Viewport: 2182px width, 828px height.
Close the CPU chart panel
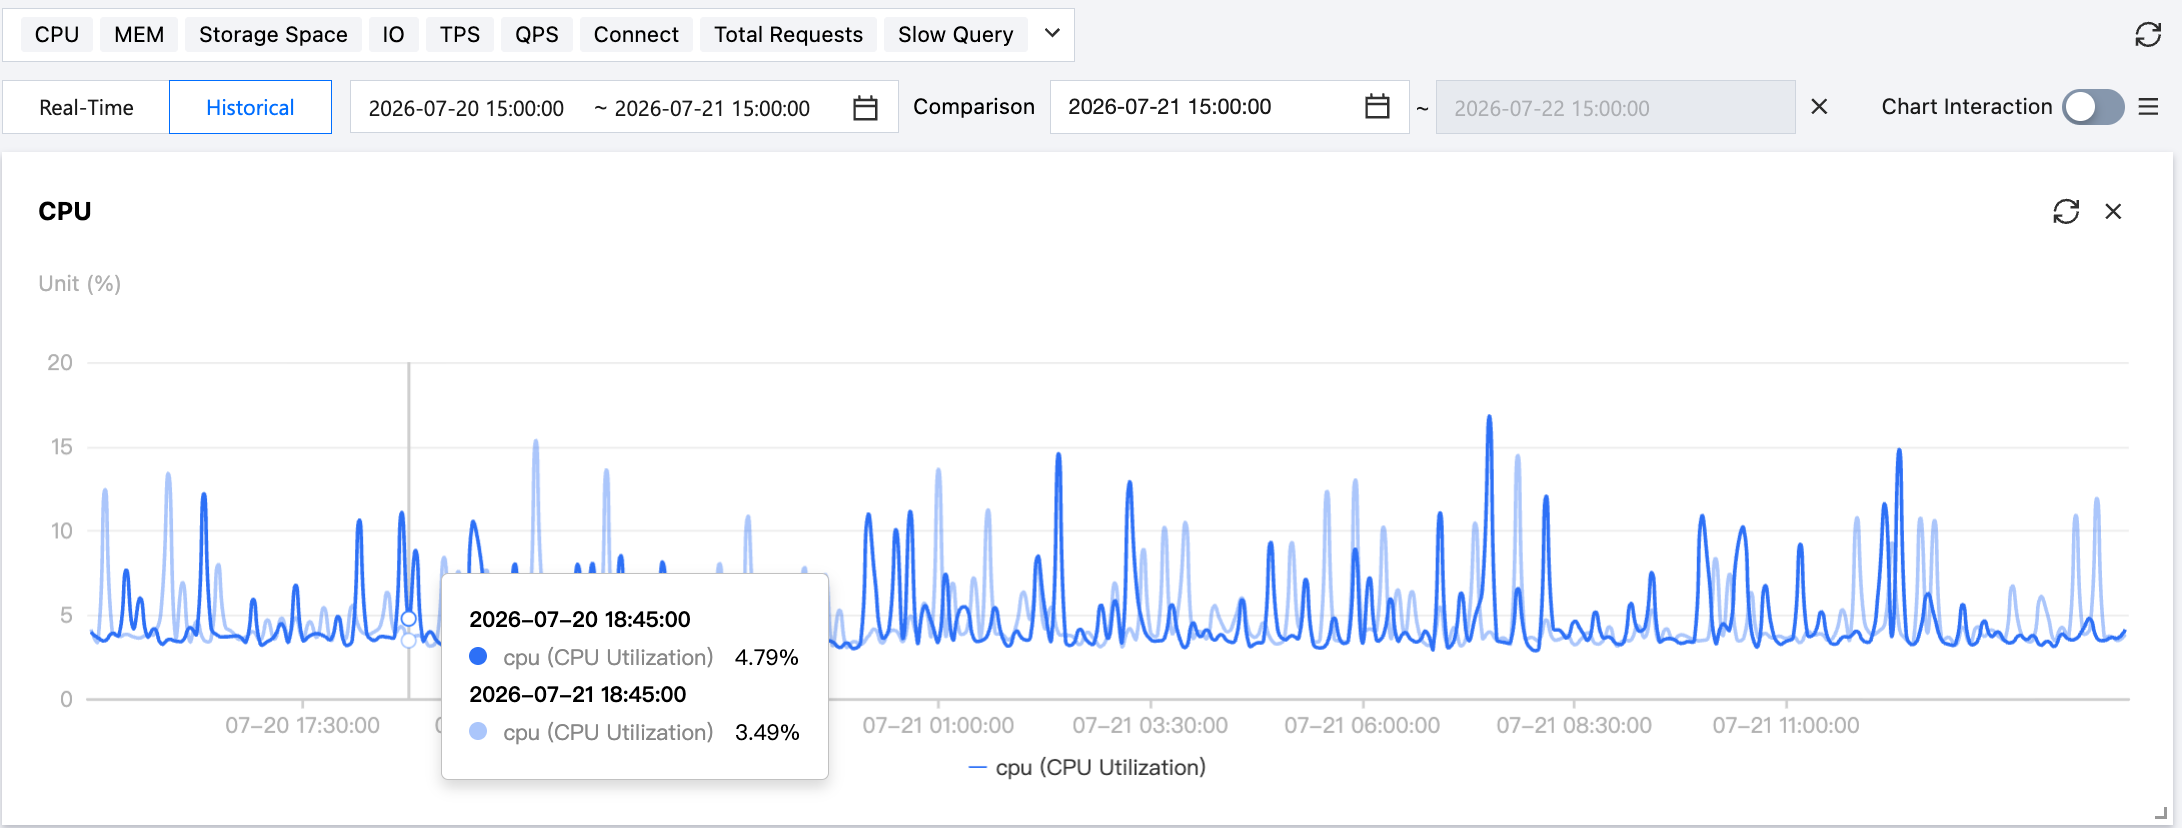2113,211
